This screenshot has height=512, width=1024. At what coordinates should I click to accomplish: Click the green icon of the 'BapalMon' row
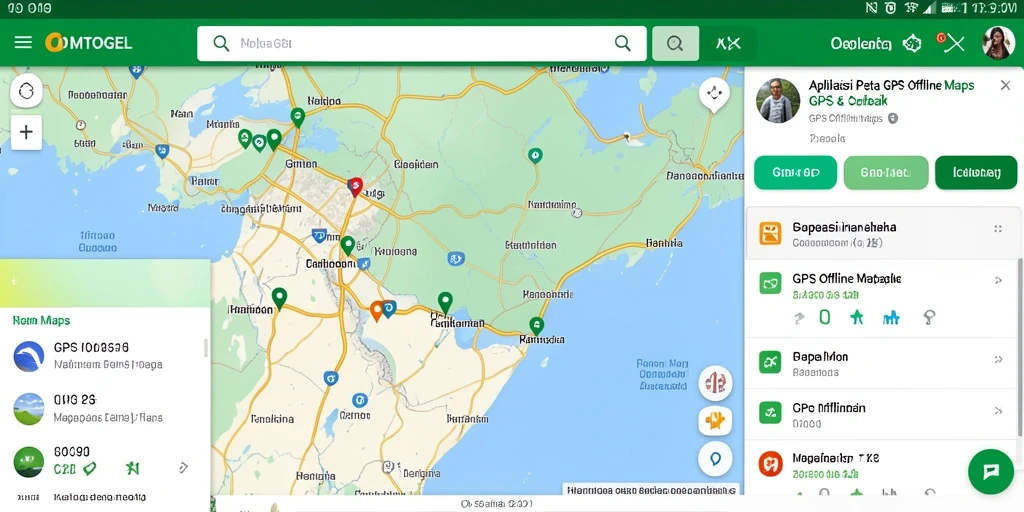pyautogui.click(x=770, y=361)
